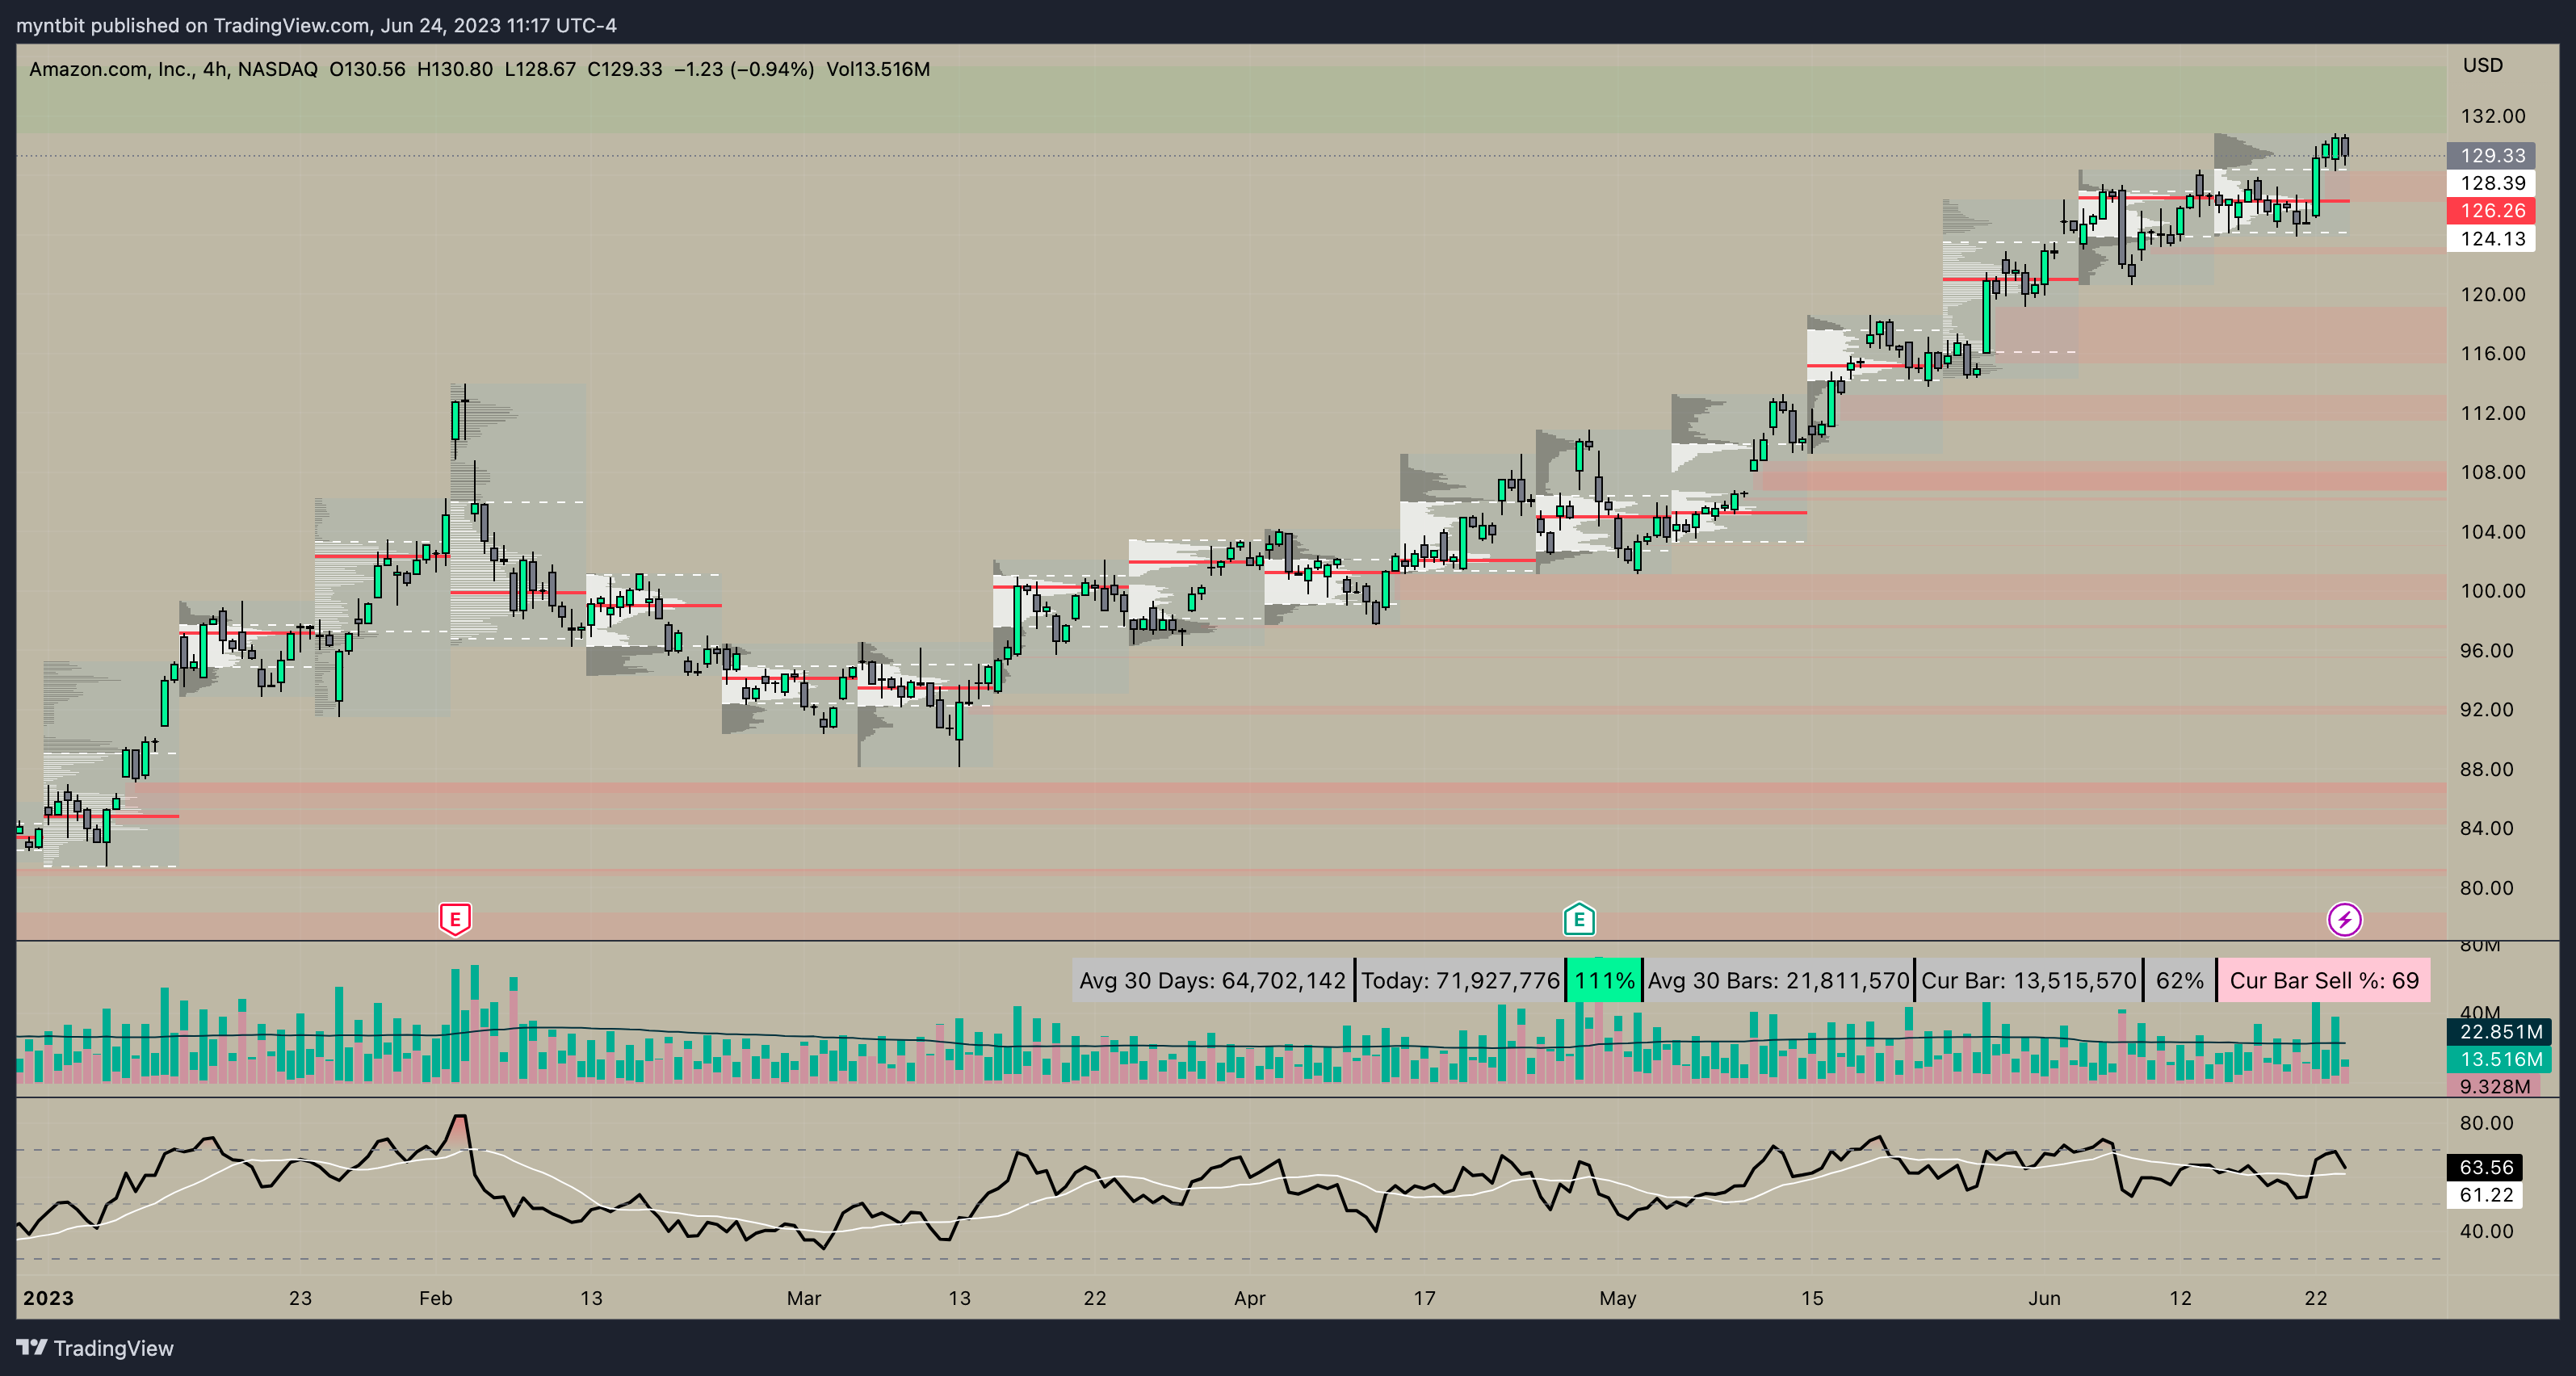Click the purple lightning bolt event icon
This screenshot has width=2576, height=1376.
[x=2344, y=919]
